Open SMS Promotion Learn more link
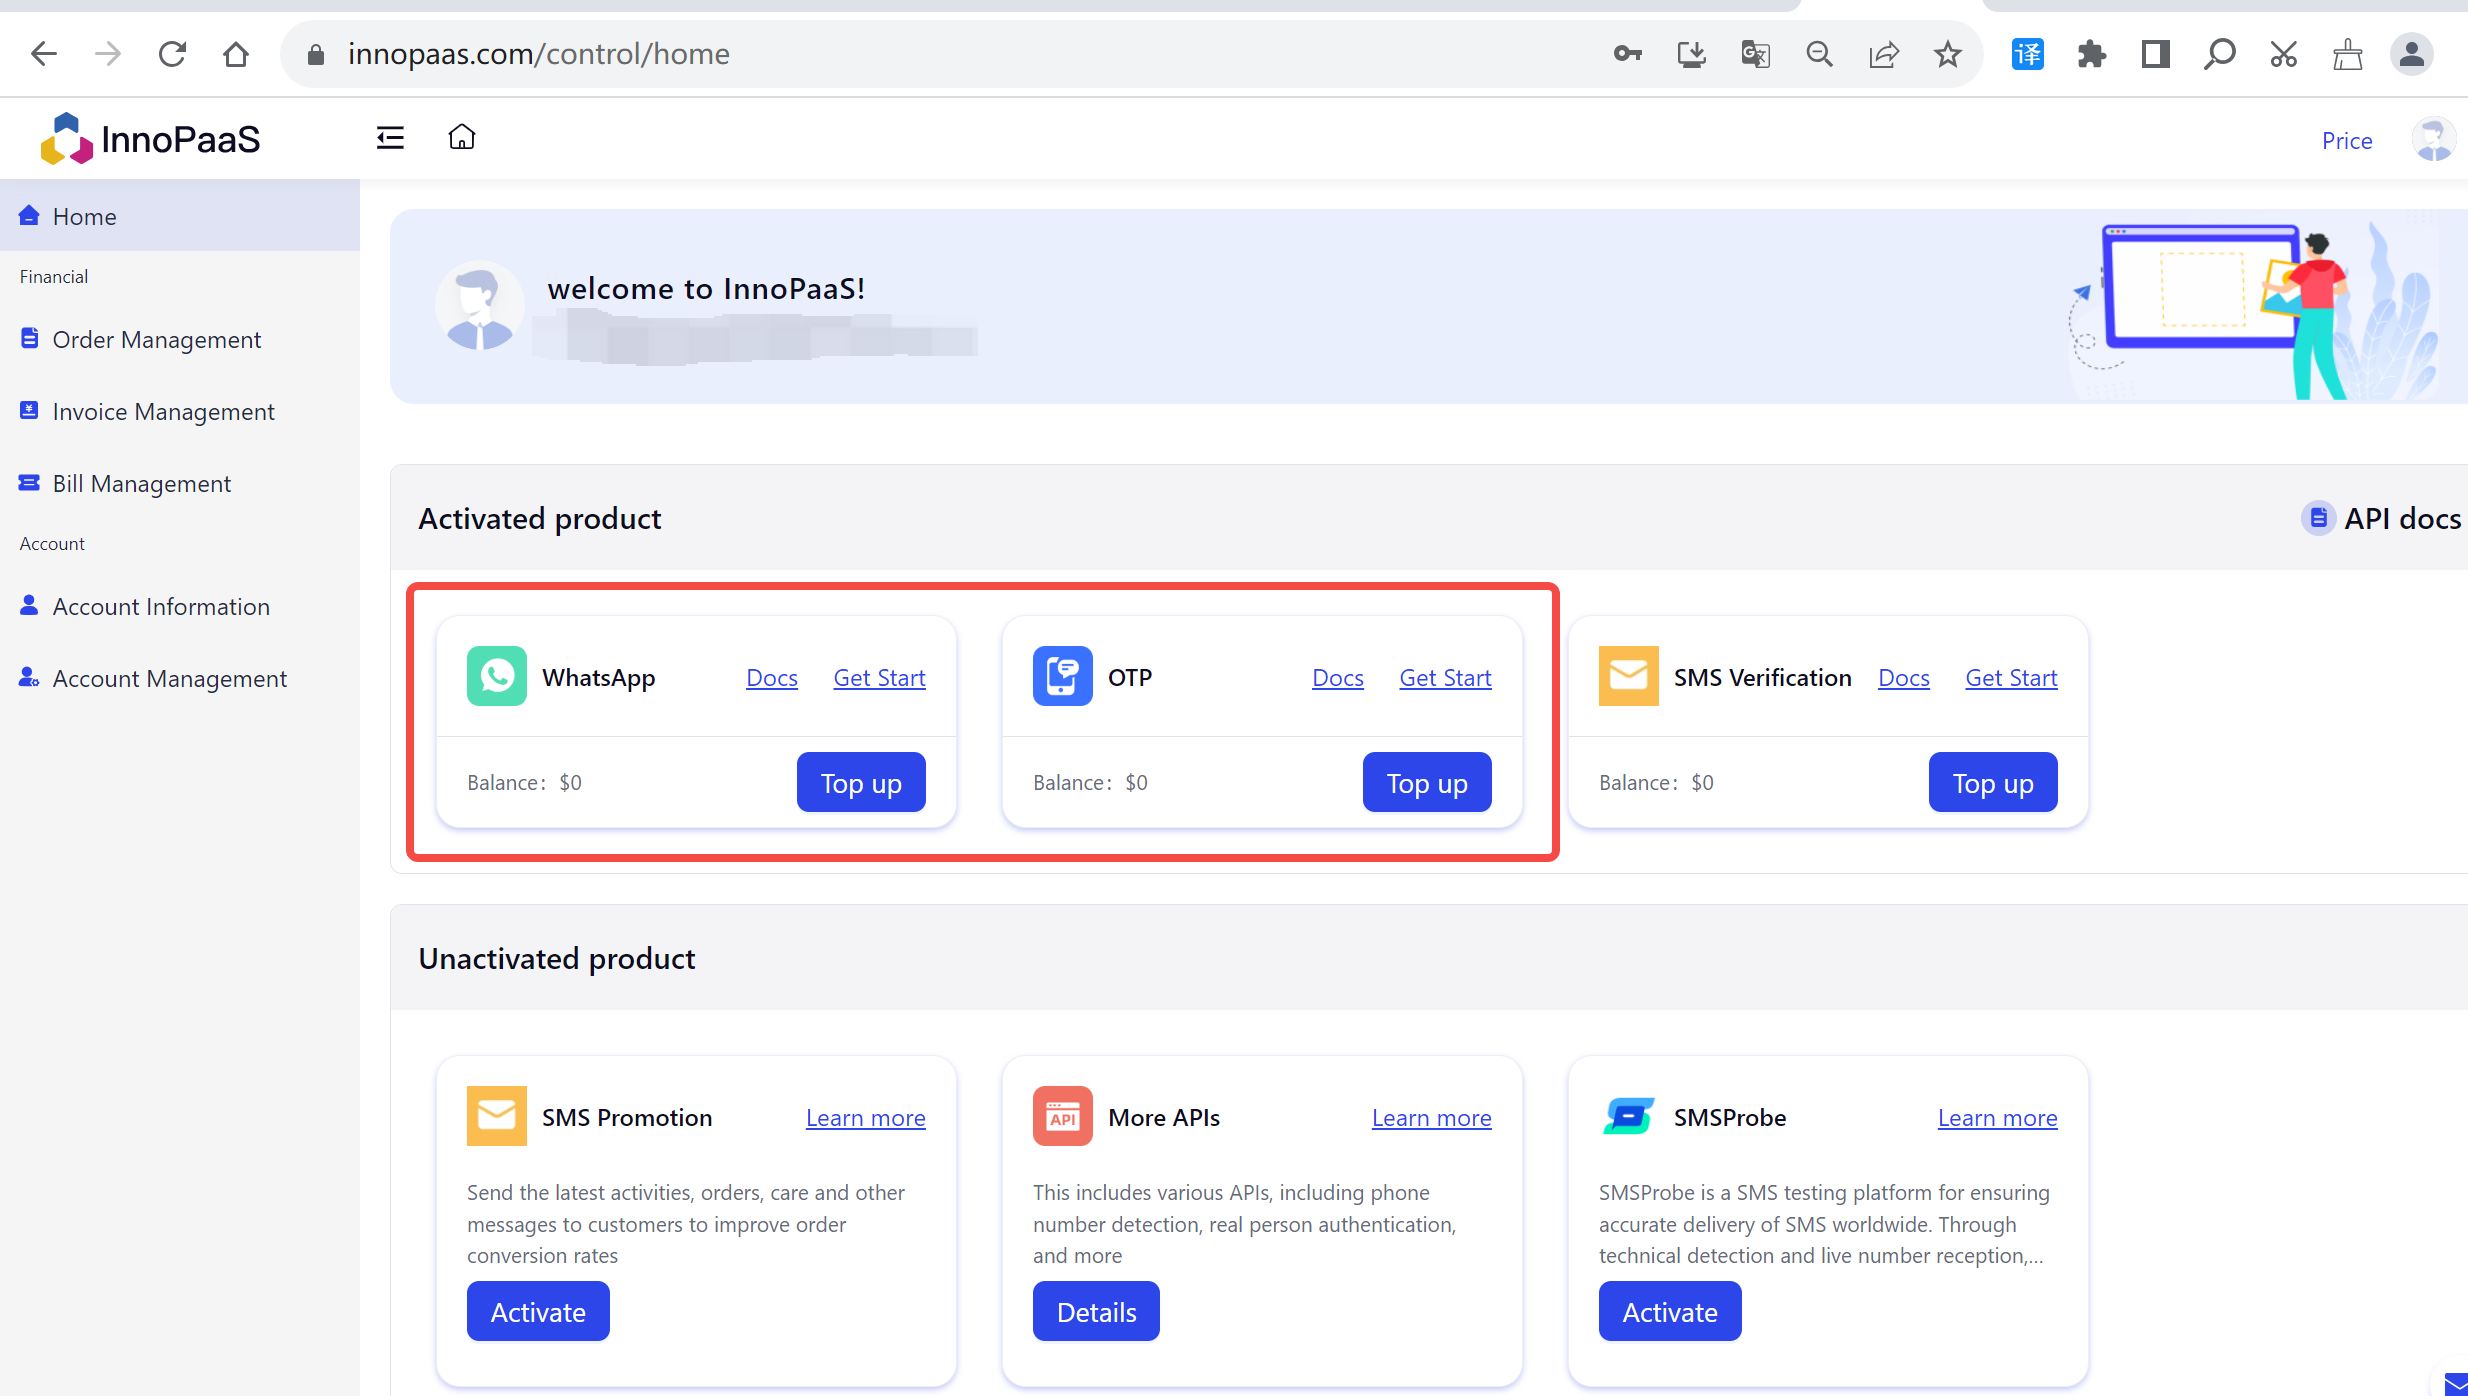This screenshot has height=1396, width=2468. coord(866,1118)
